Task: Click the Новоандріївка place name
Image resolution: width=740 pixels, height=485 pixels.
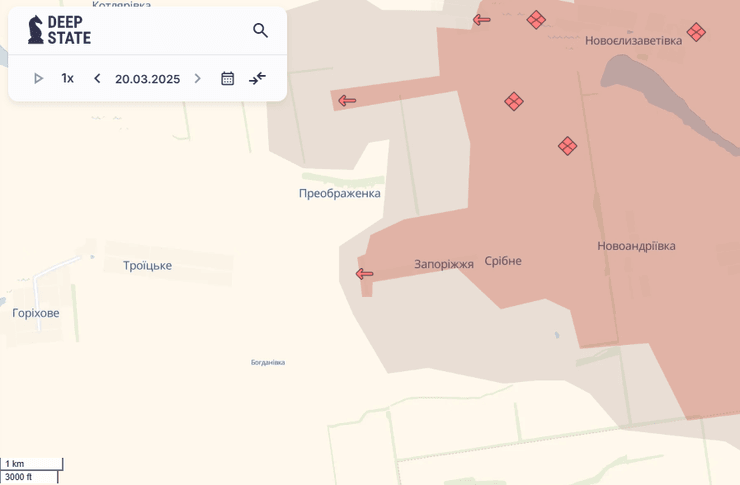Action: tap(636, 245)
